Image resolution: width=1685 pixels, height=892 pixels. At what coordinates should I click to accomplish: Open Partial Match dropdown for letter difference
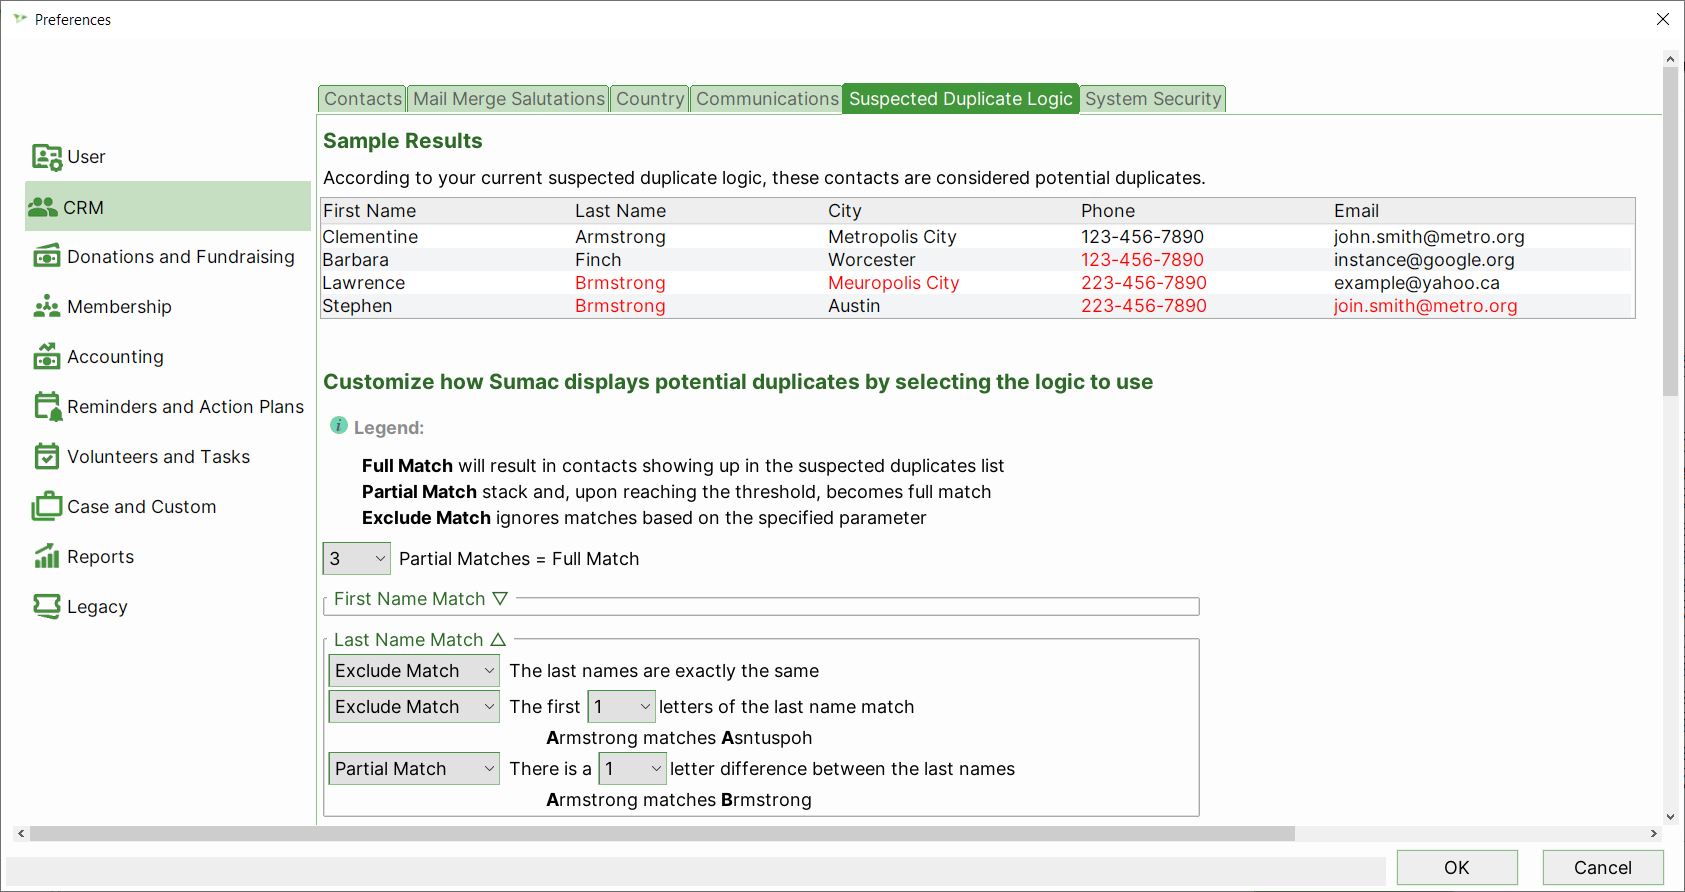click(x=414, y=769)
